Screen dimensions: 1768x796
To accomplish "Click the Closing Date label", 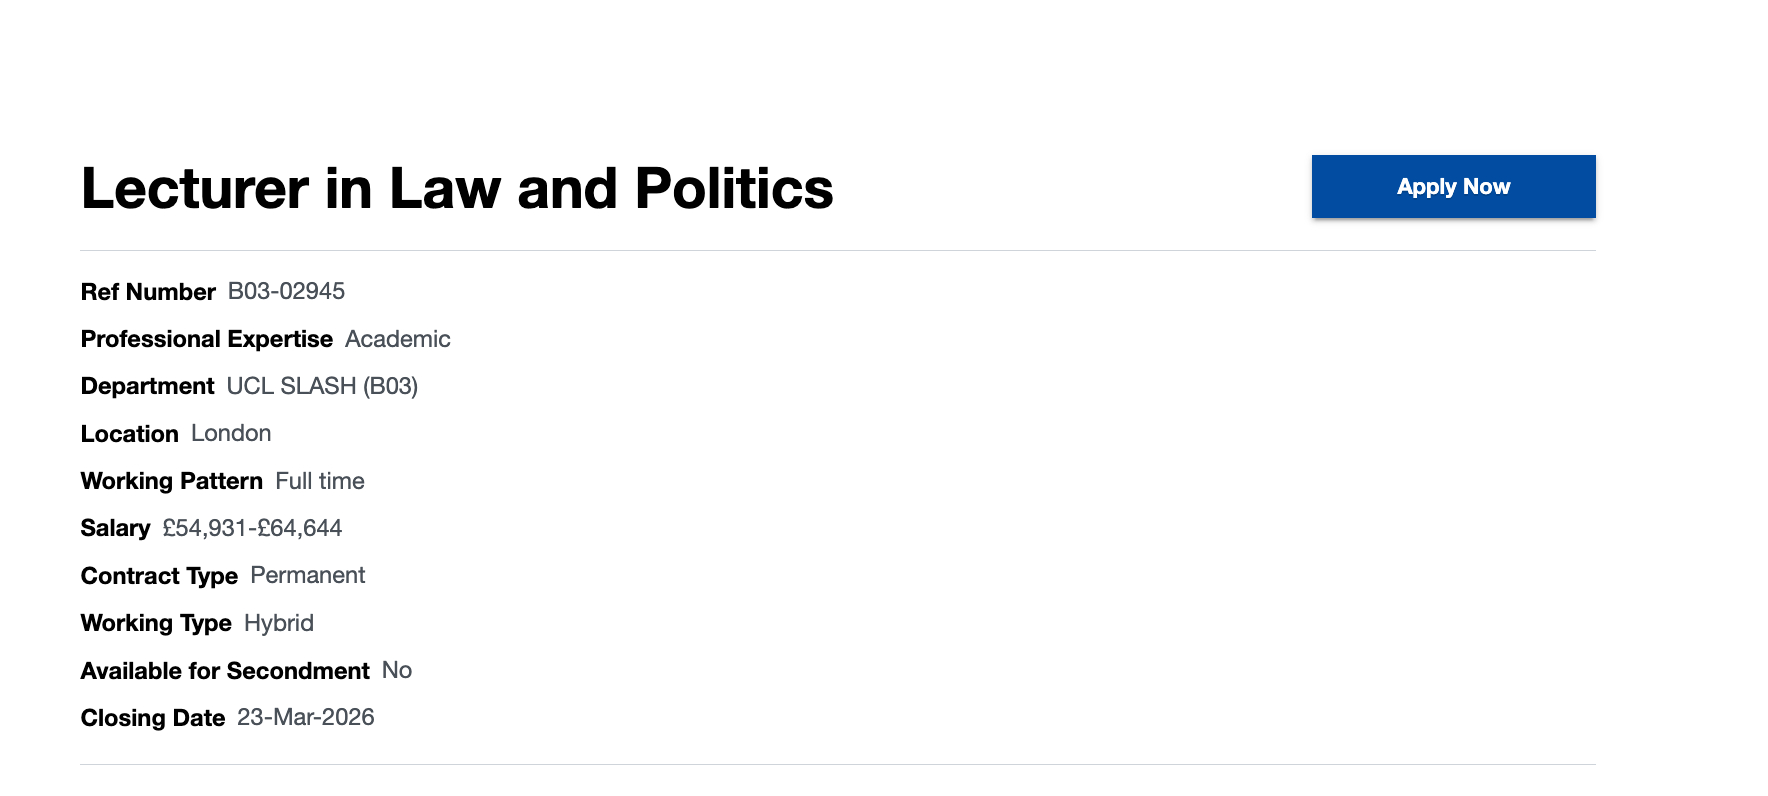I will pyautogui.click(x=152, y=718).
